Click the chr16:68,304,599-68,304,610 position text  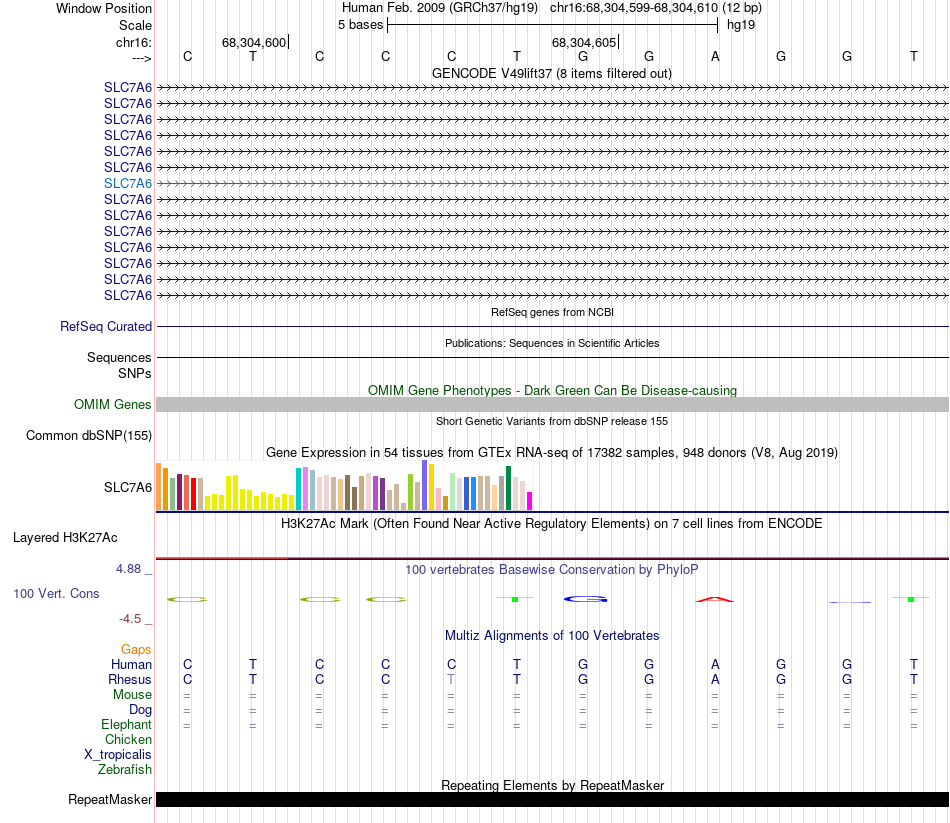pos(634,8)
